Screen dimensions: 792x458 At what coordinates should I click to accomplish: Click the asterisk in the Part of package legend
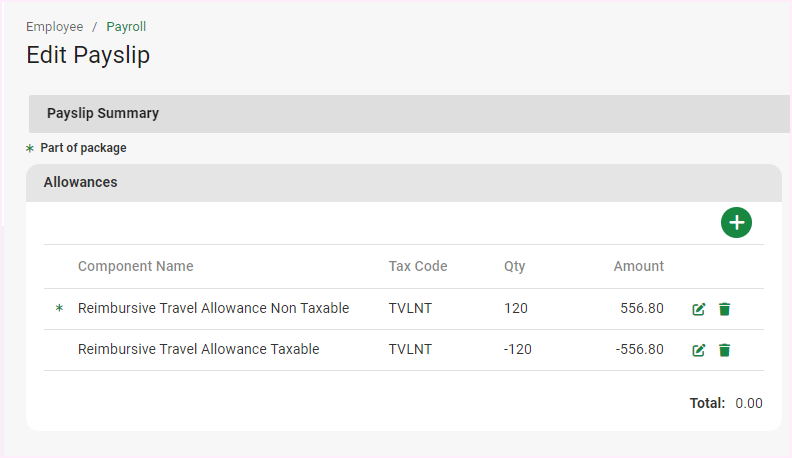[30, 148]
